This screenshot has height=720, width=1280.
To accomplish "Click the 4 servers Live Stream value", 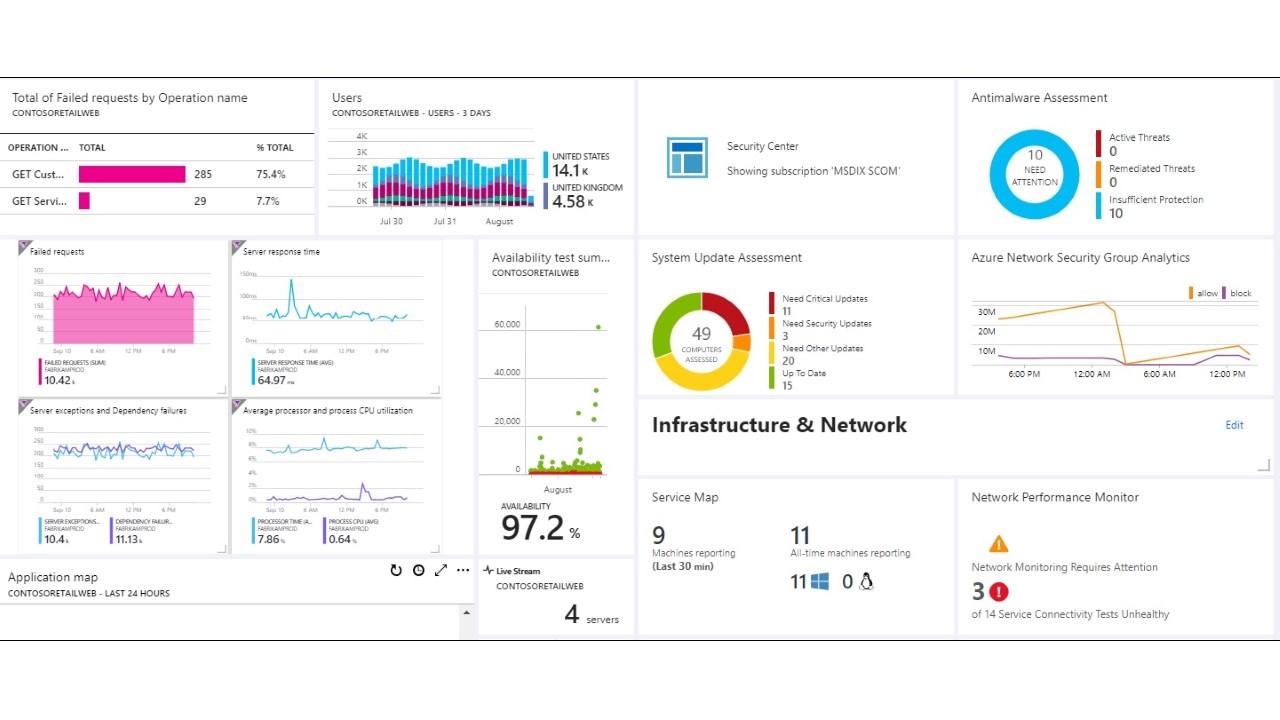I will click(x=592, y=614).
